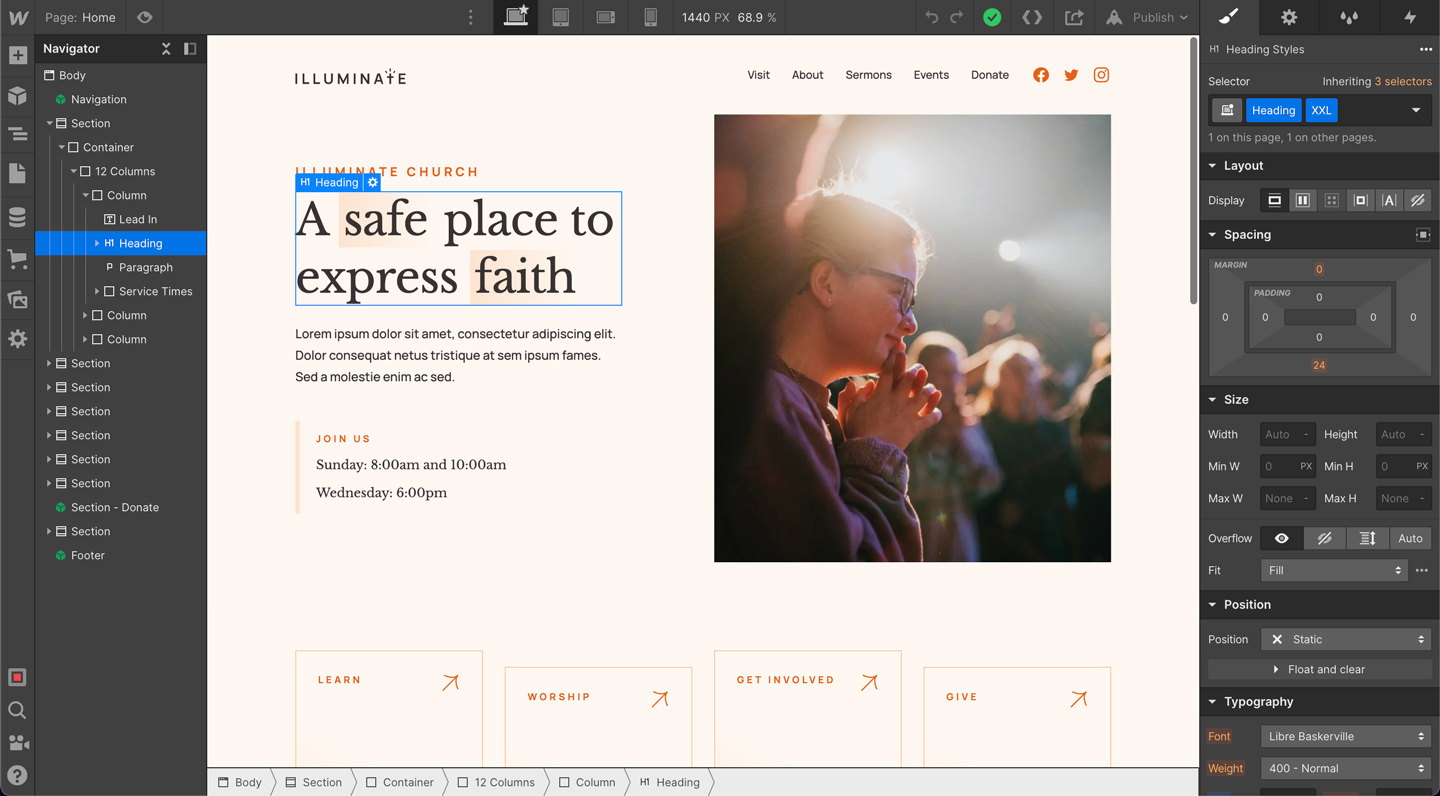Set Display to Flex in Layout
This screenshot has height=796, width=1440.
tap(1302, 200)
